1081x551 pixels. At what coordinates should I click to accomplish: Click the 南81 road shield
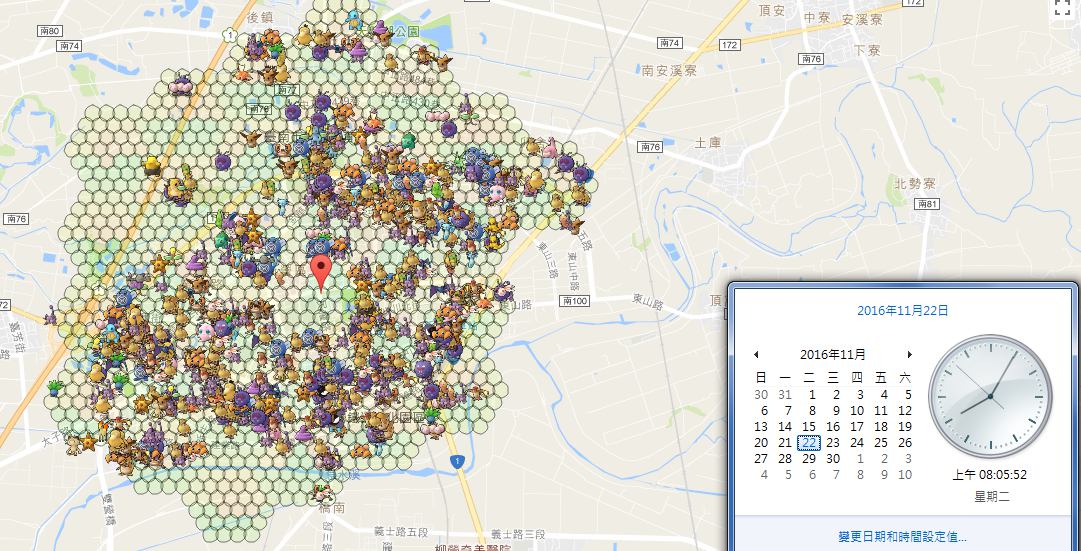[x=927, y=204]
